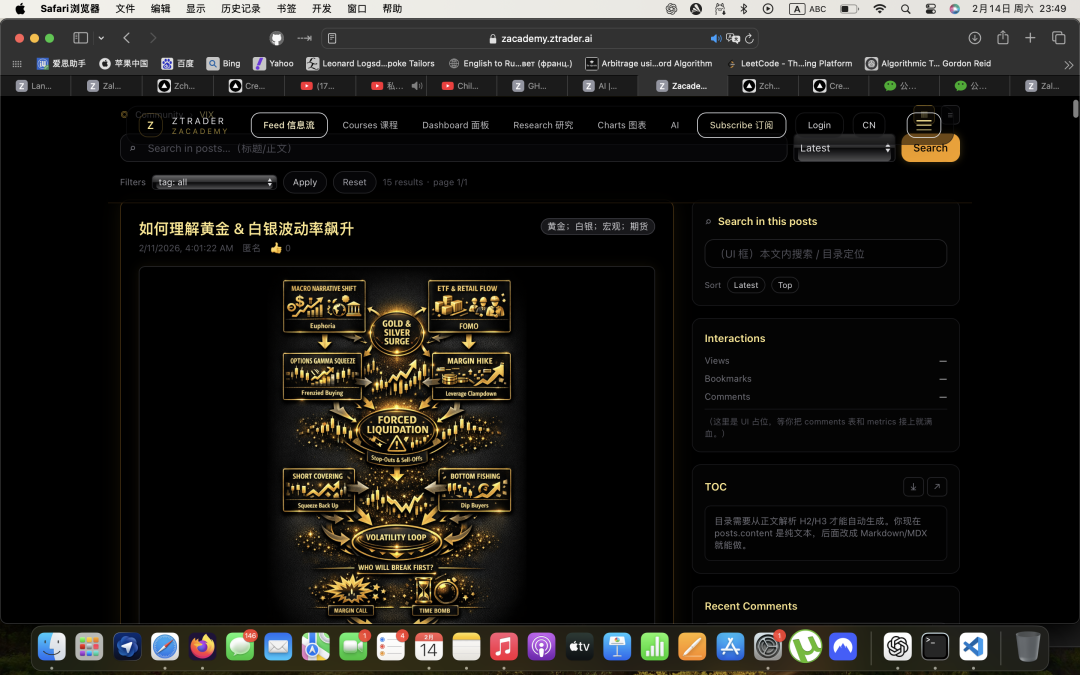Image resolution: width=1080 pixels, height=675 pixels.
Task: Open the Courses 课程 nav item
Action: (x=370, y=125)
